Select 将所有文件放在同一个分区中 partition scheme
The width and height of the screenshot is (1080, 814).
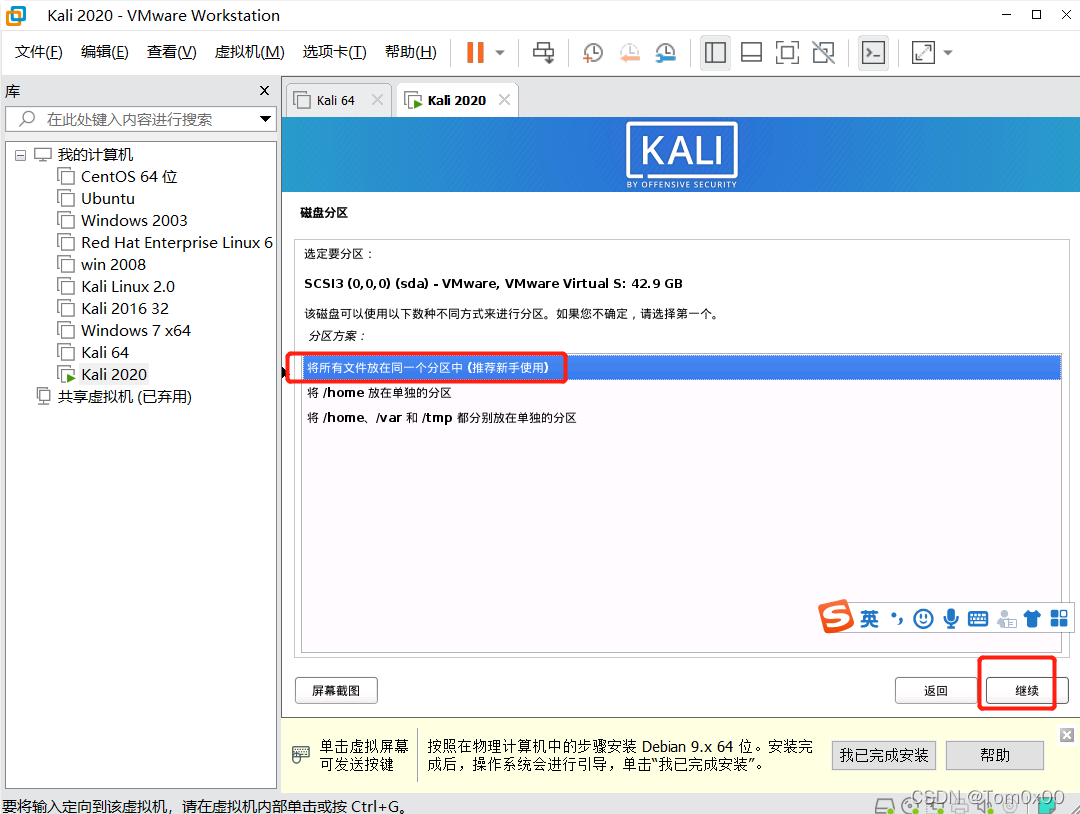tap(681, 368)
